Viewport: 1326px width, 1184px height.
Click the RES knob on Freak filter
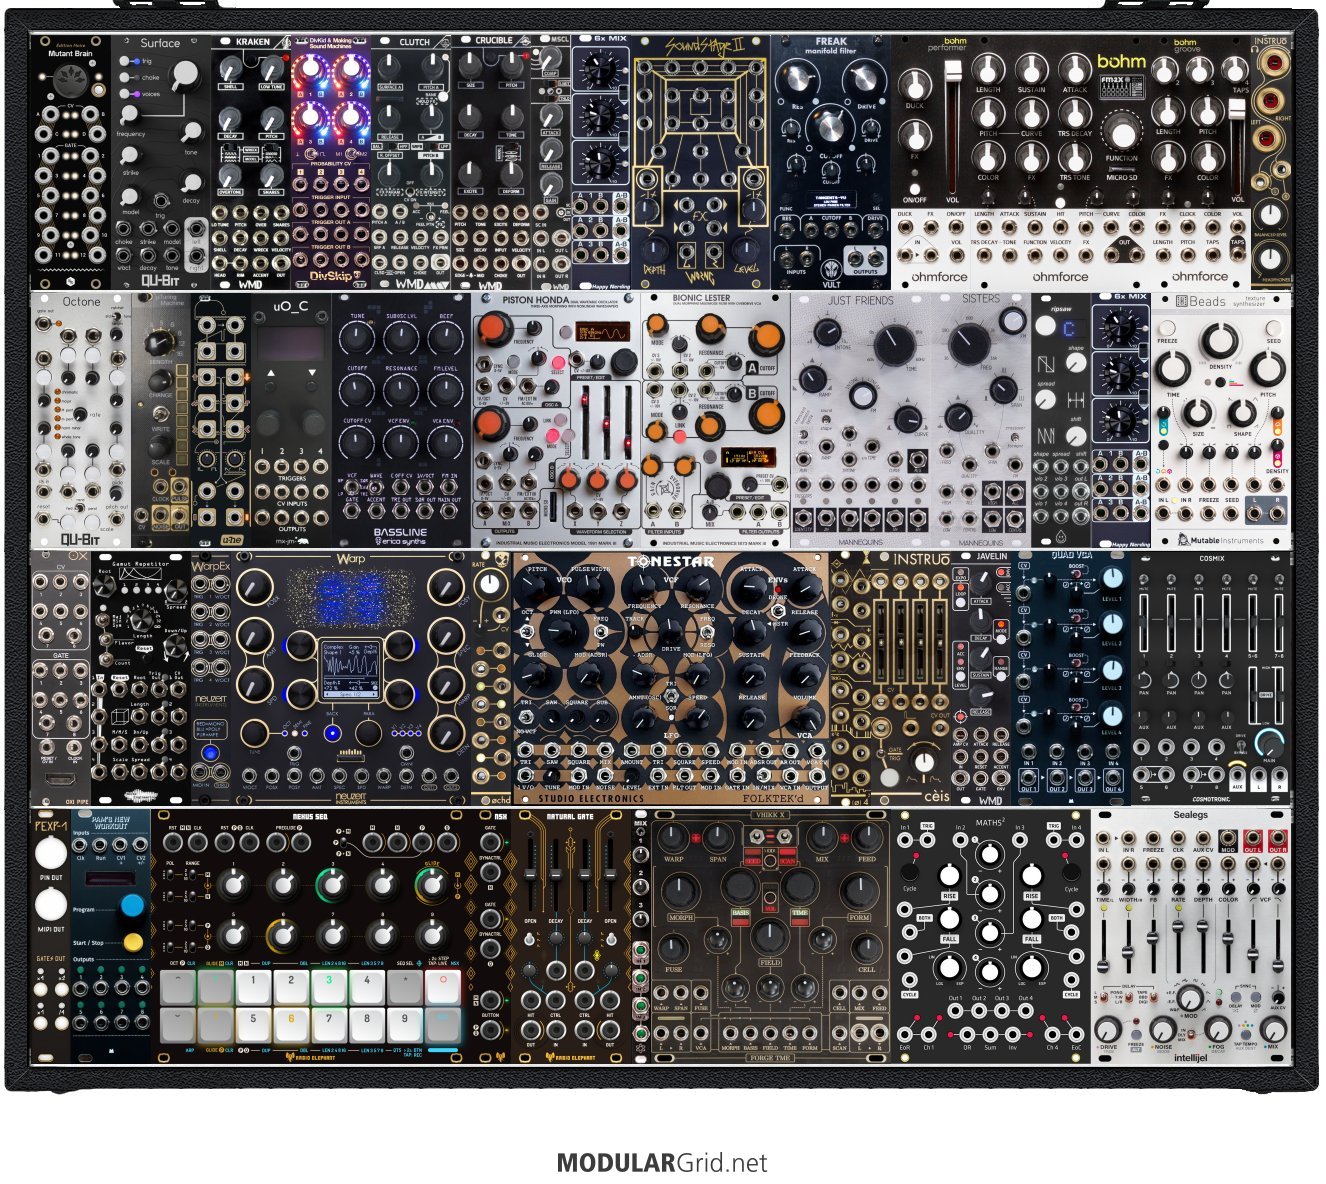(797, 79)
